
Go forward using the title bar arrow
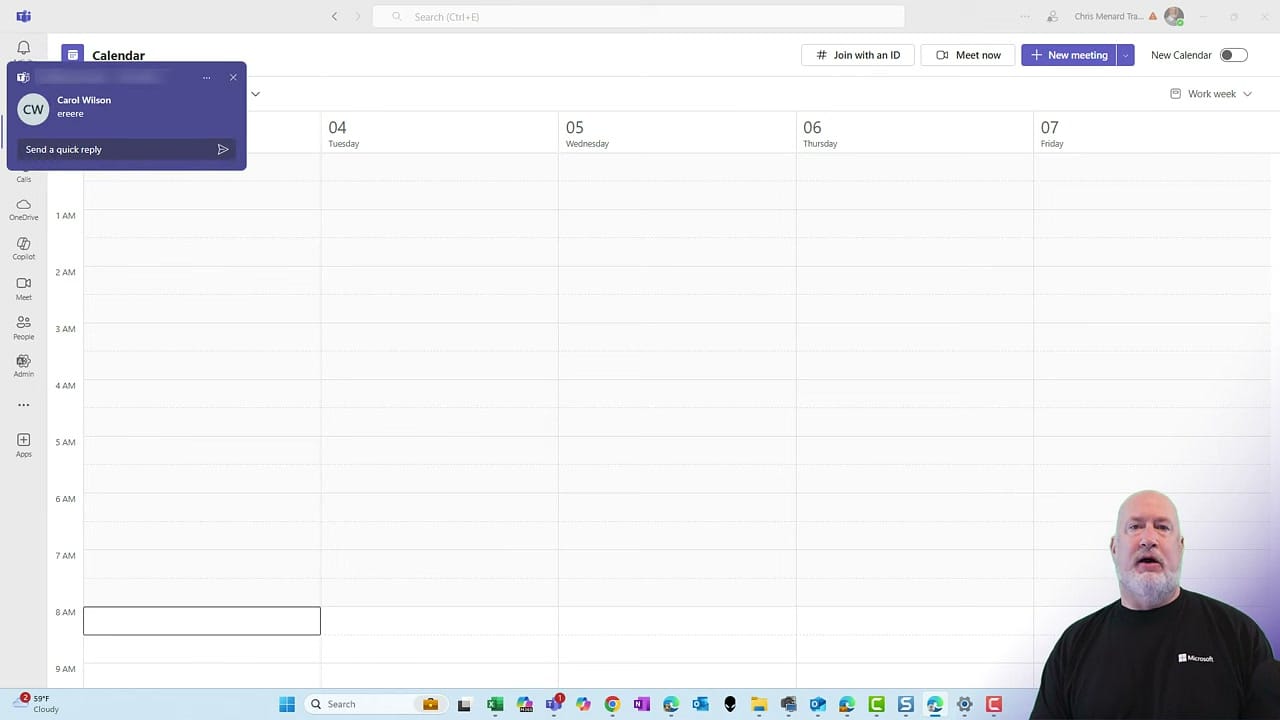click(358, 16)
